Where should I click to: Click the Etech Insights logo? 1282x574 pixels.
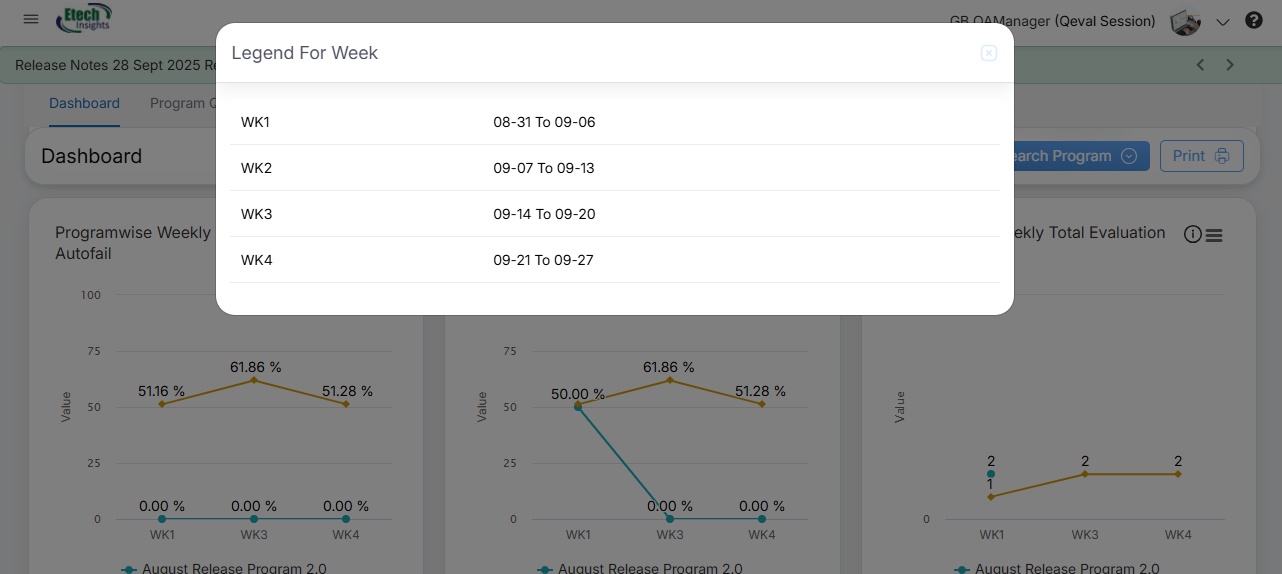pos(86,18)
